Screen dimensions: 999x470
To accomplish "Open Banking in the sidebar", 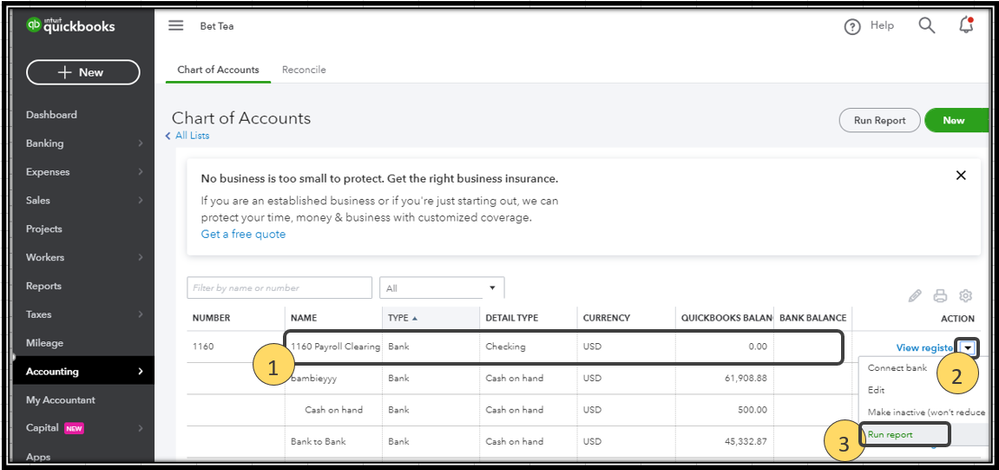I will (45, 143).
